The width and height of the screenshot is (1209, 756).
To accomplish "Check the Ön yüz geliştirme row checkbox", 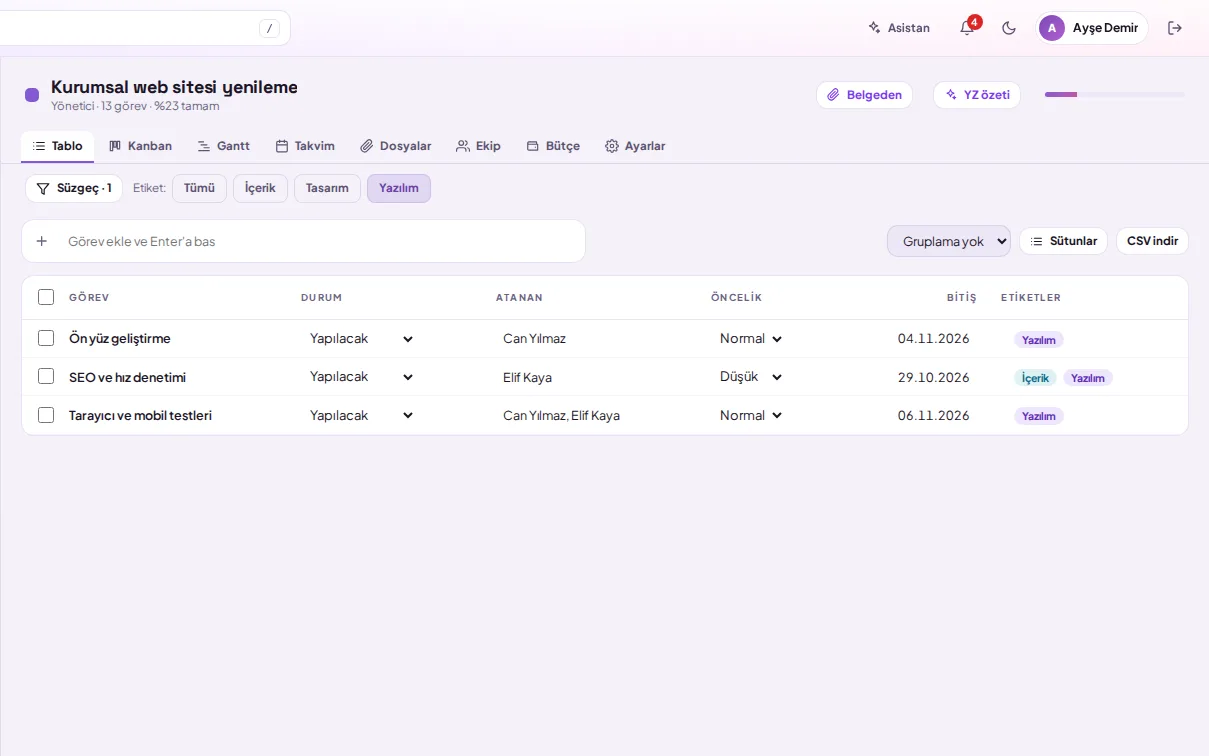I will pyautogui.click(x=46, y=338).
